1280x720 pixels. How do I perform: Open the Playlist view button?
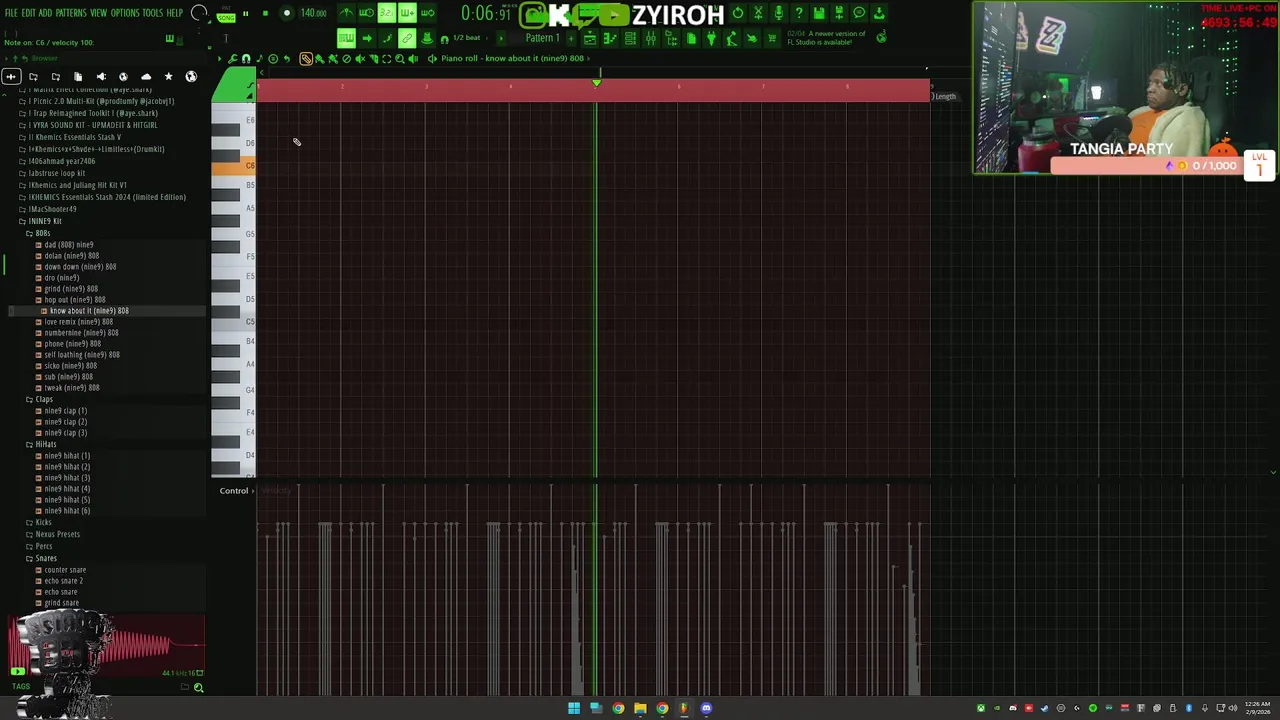(x=590, y=38)
